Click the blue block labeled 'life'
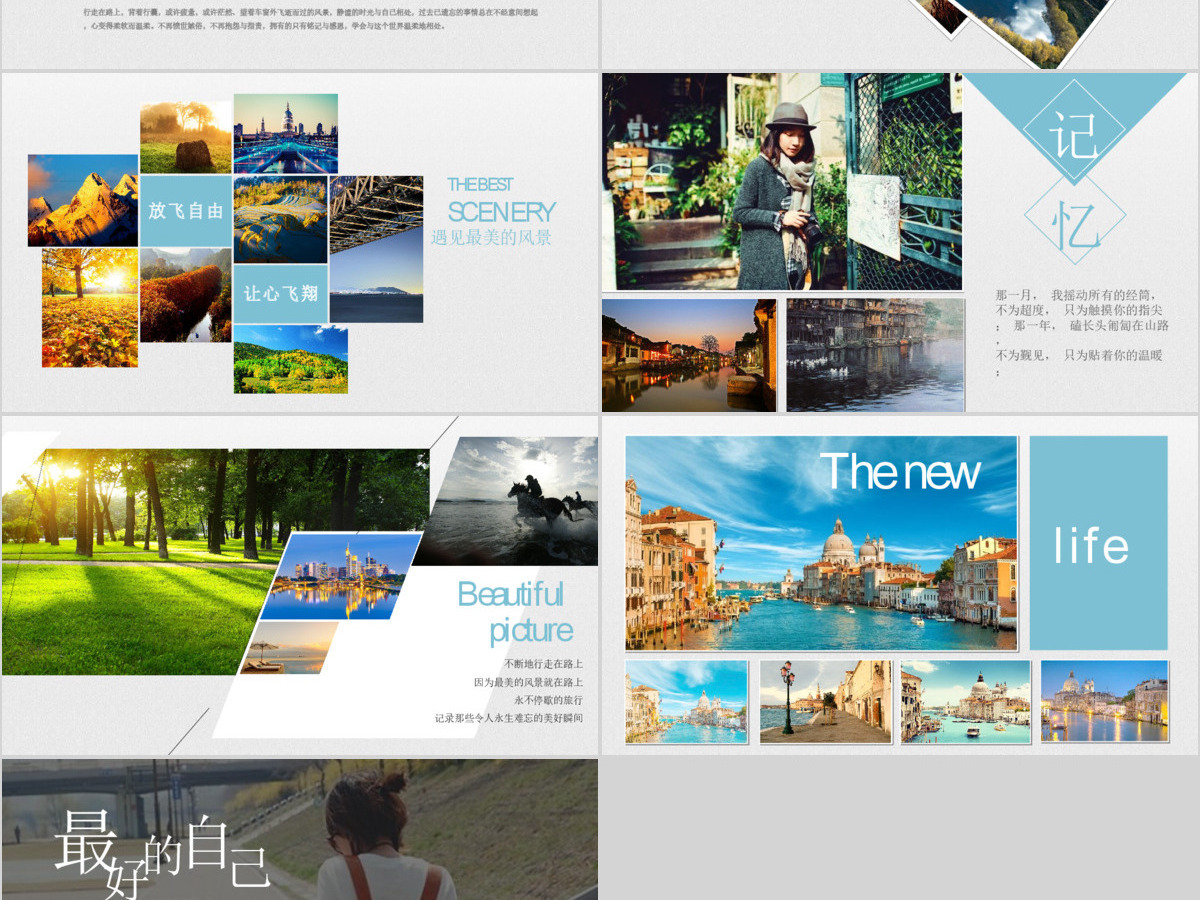Image resolution: width=1200 pixels, height=900 pixels. [1099, 543]
